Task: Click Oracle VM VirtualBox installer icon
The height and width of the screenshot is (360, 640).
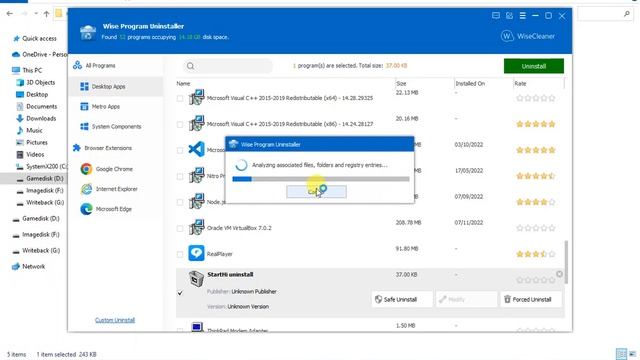Action: [196, 227]
